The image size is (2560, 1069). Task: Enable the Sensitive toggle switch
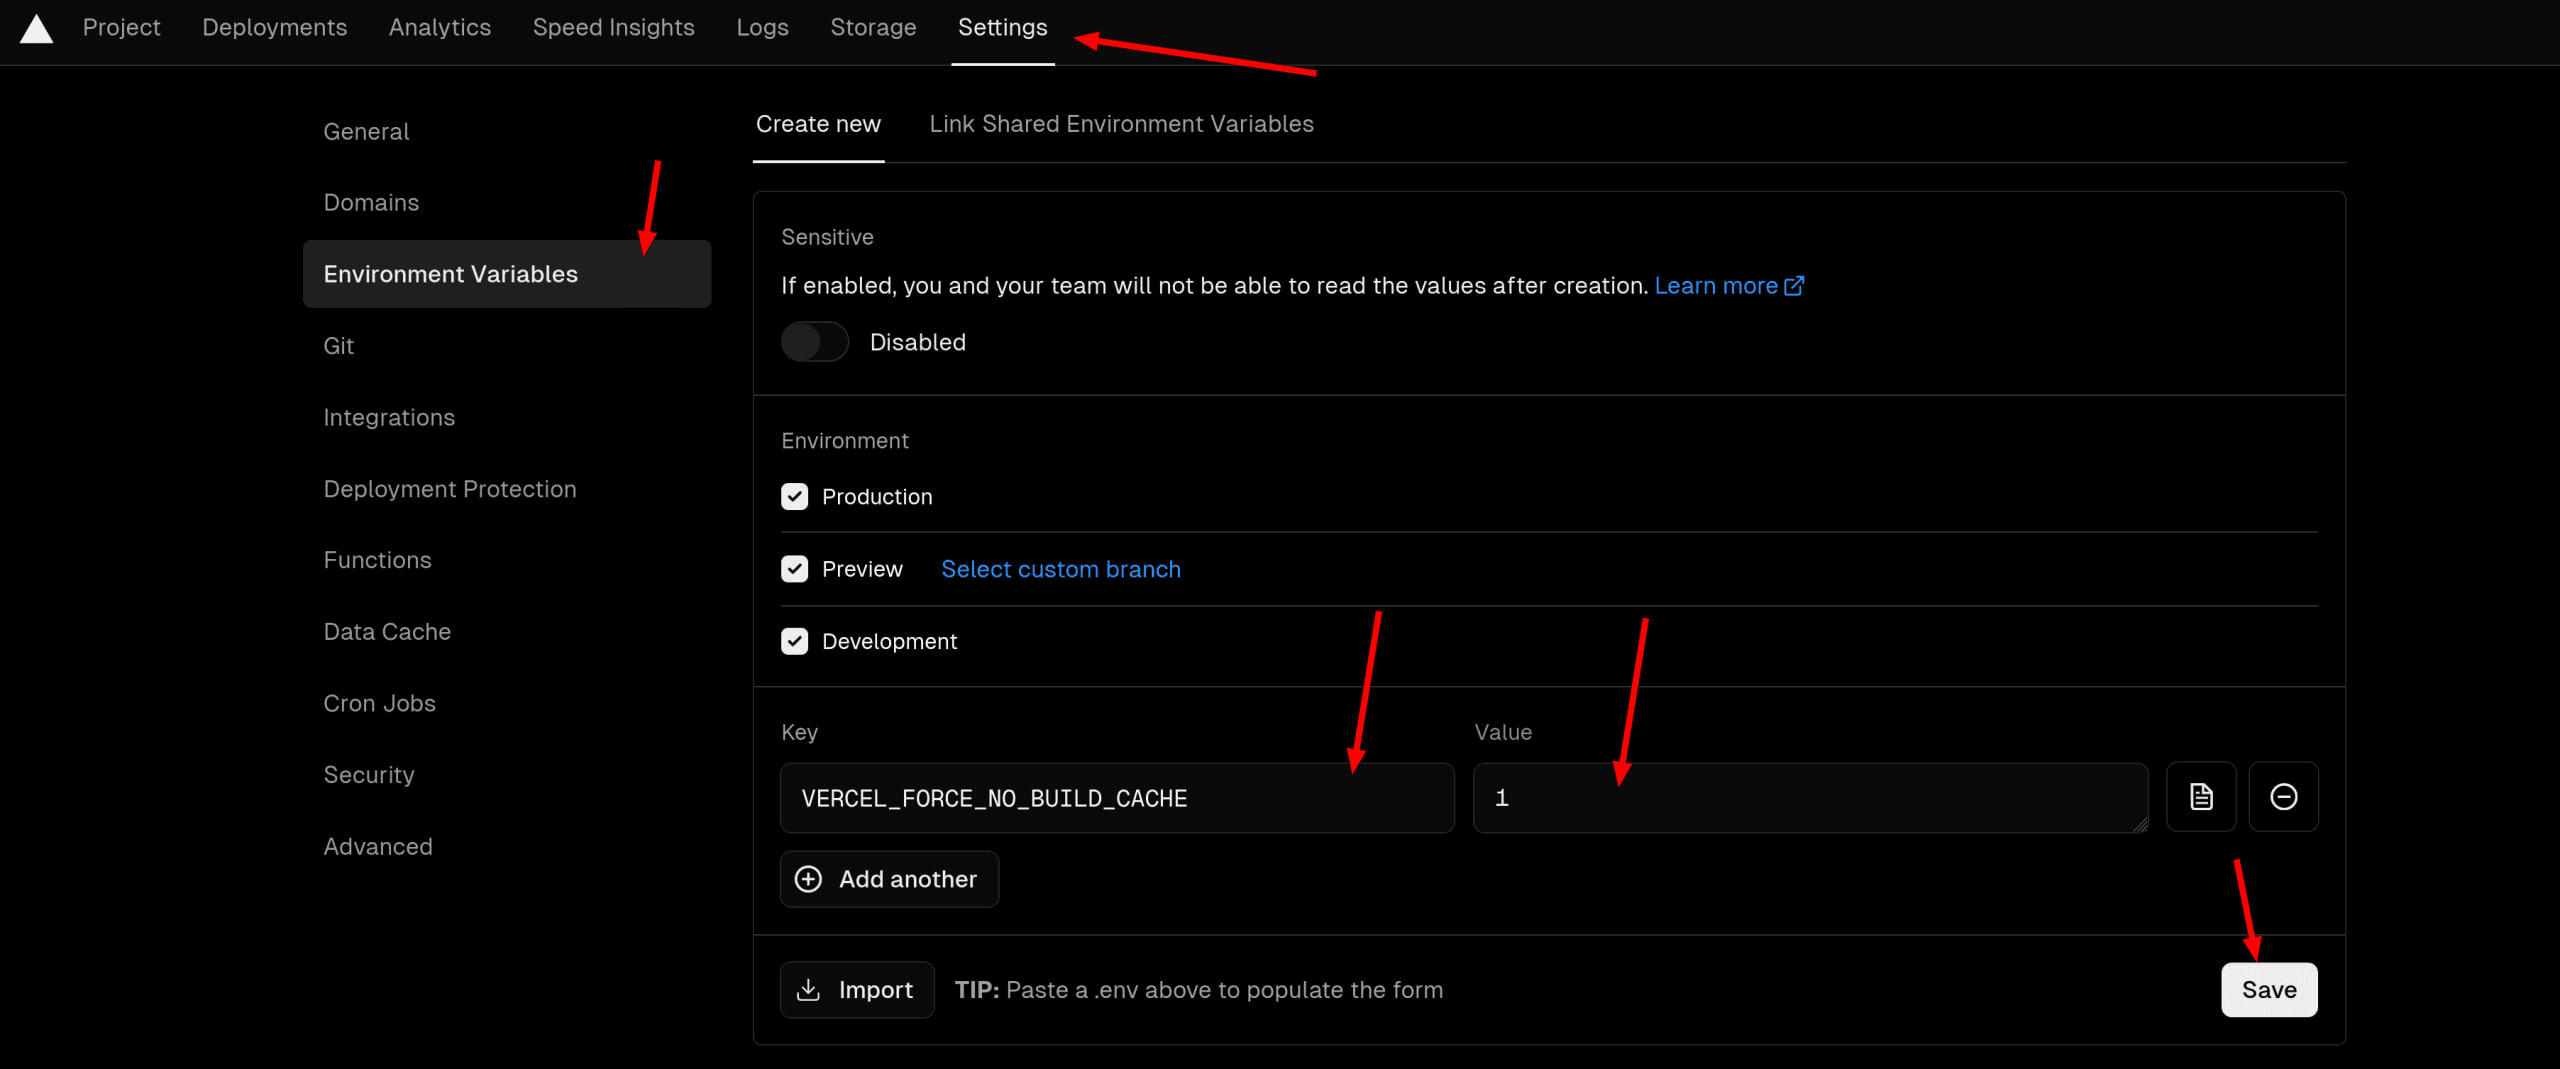click(x=814, y=342)
